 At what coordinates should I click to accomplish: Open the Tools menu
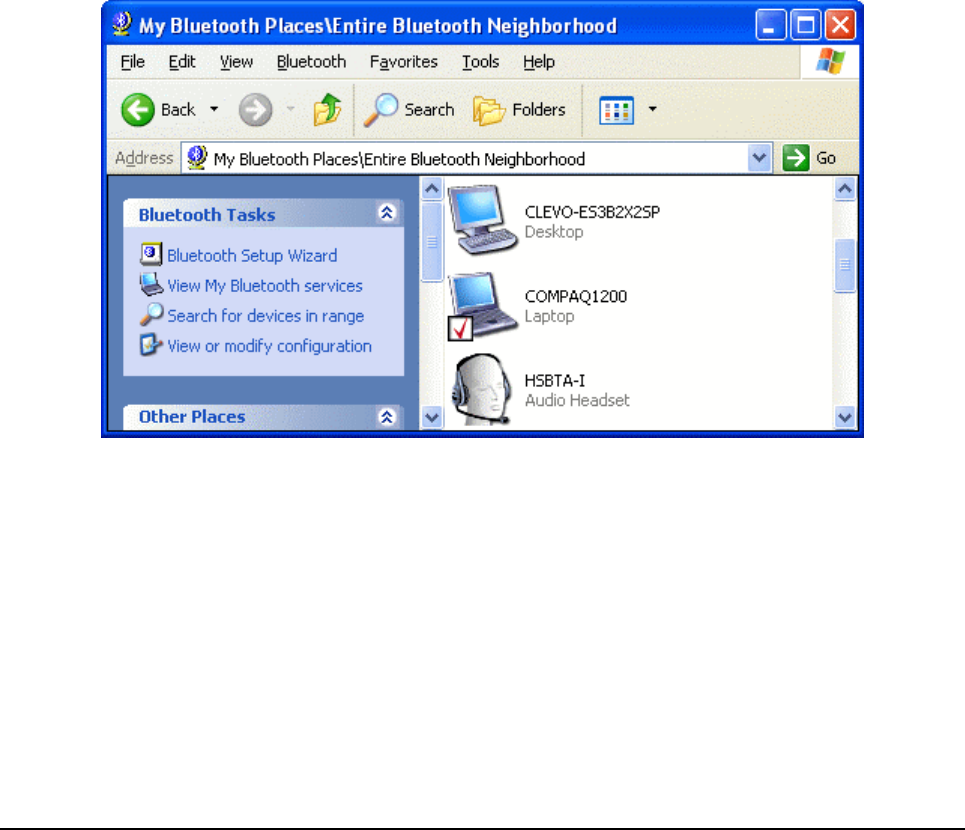click(x=481, y=62)
